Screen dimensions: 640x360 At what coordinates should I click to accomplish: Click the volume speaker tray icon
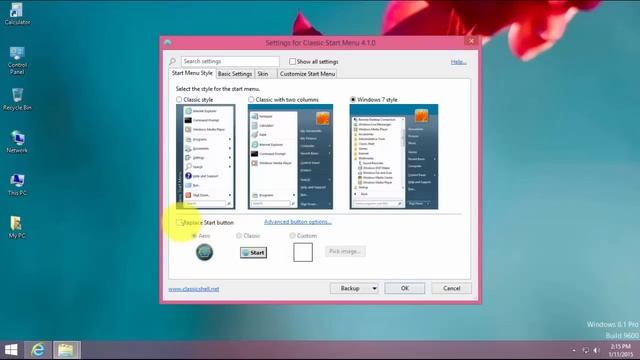coord(596,350)
